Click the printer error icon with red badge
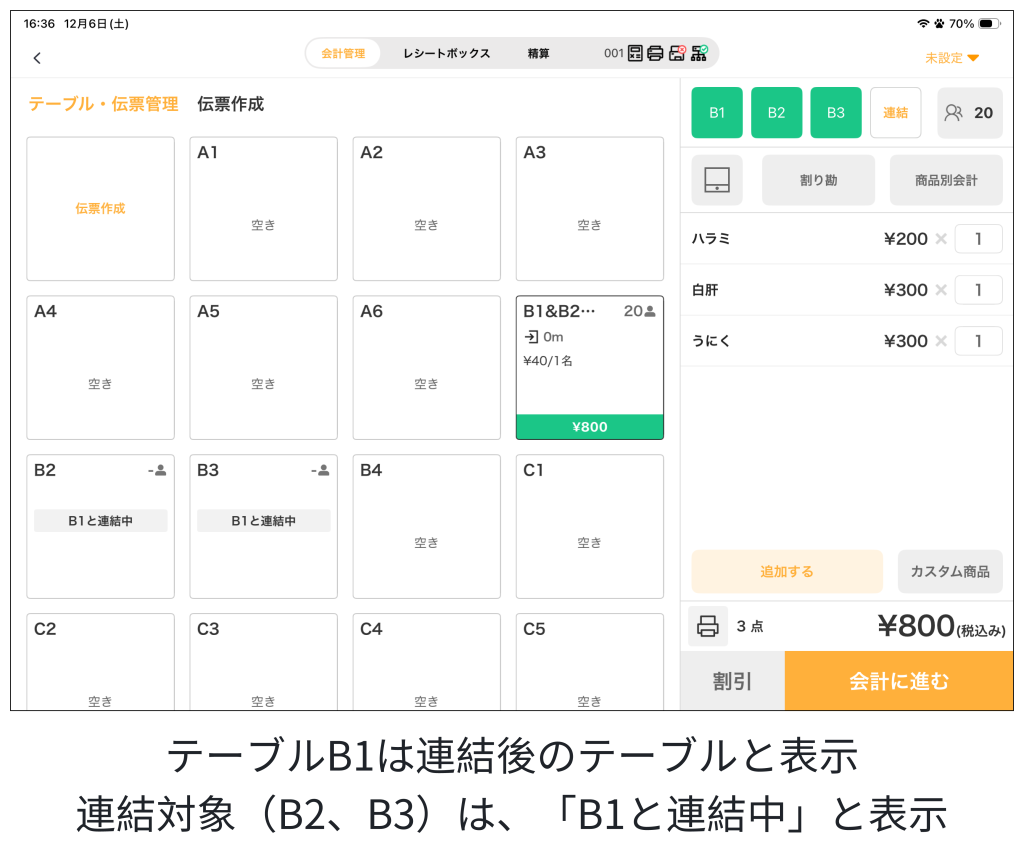1024x851 pixels. [x=677, y=53]
